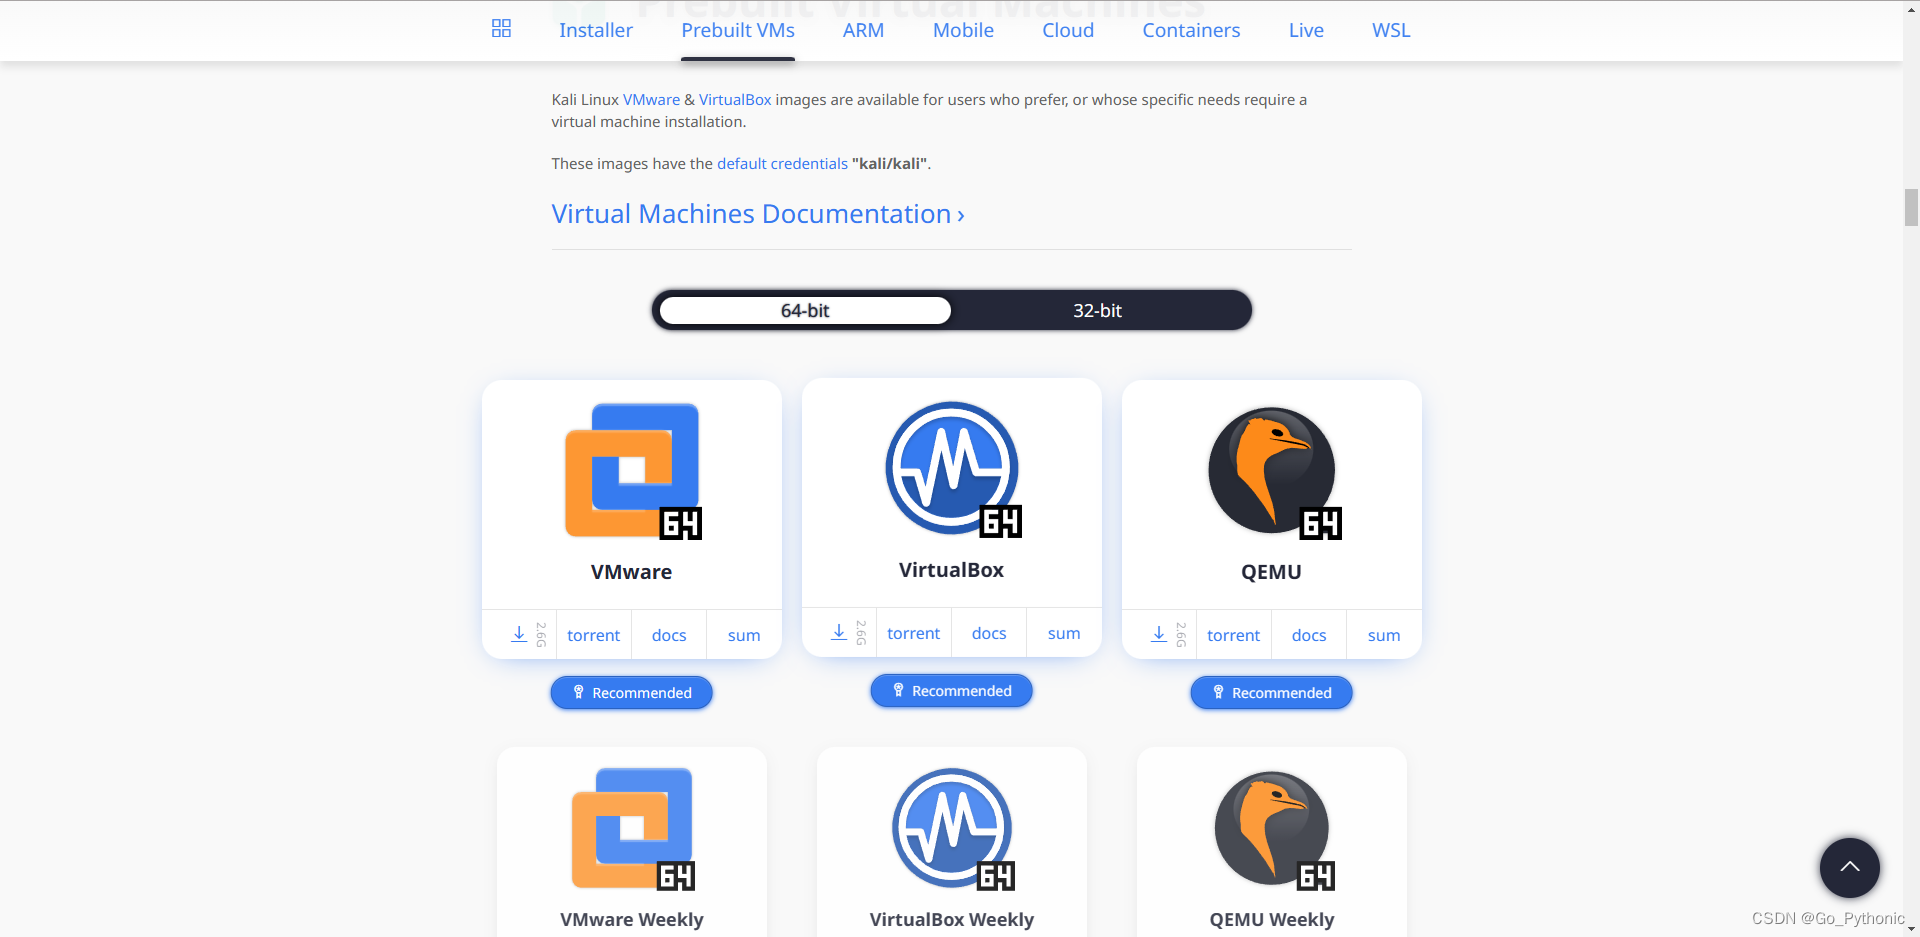Image resolution: width=1920 pixels, height=937 pixels.
Task: Open the QEMU docs link
Action: pyautogui.click(x=1309, y=635)
